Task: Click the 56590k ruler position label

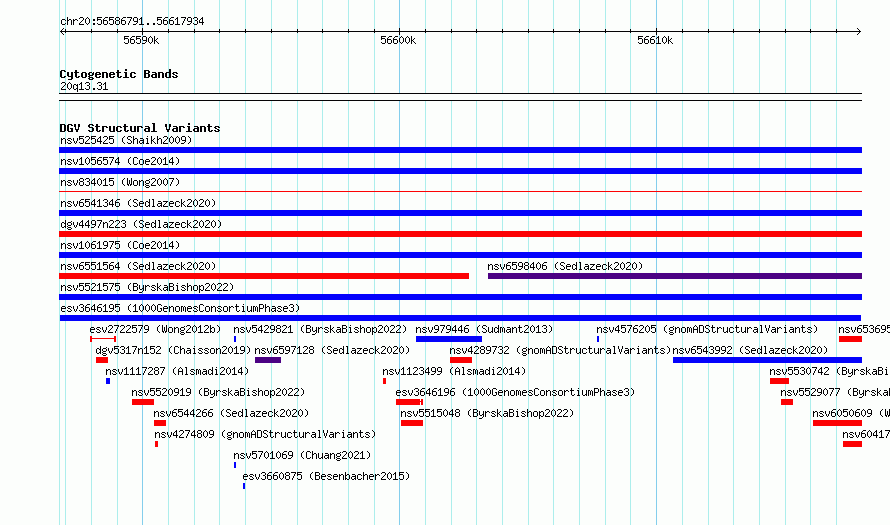Action: [x=141, y=40]
